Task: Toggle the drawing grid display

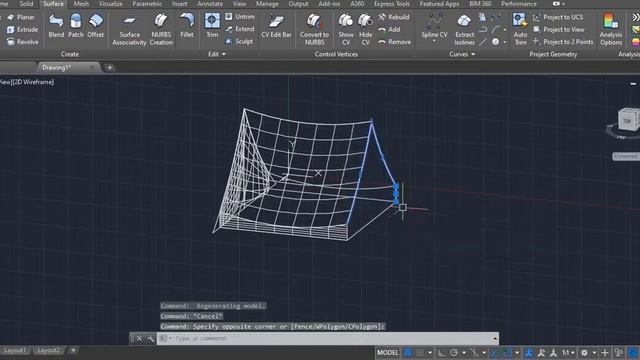Action: pos(407,353)
